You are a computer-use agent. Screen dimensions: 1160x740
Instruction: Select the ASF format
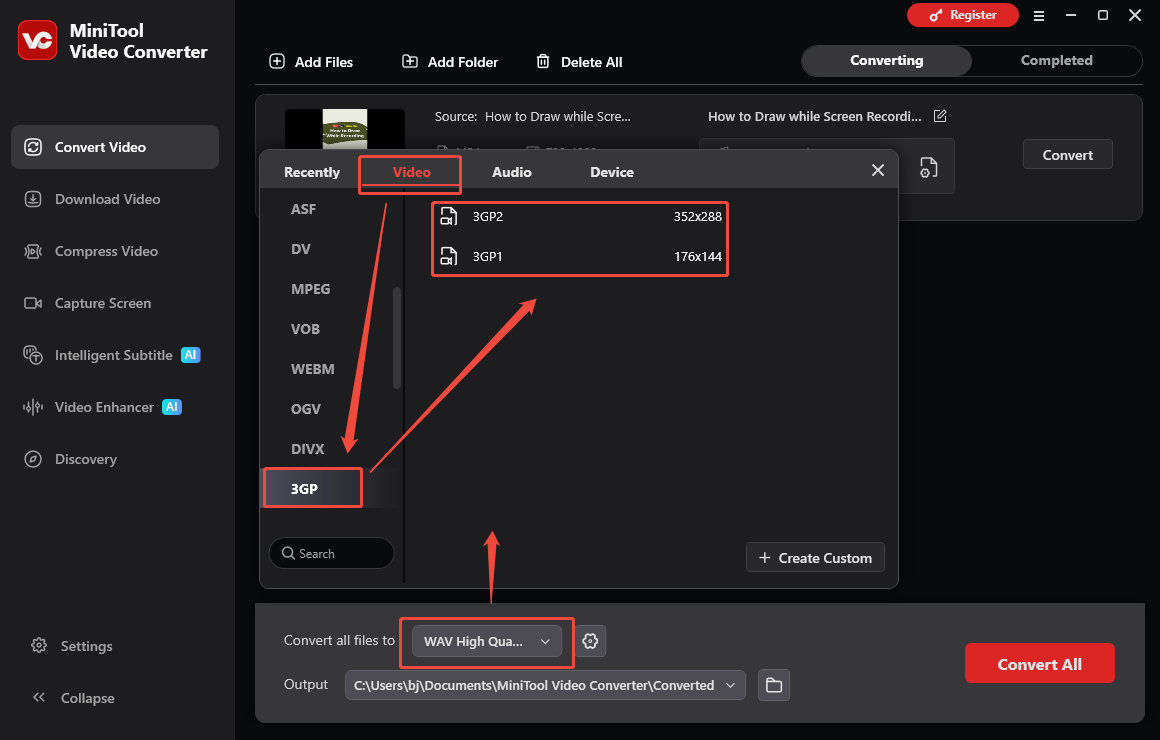[303, 209]
